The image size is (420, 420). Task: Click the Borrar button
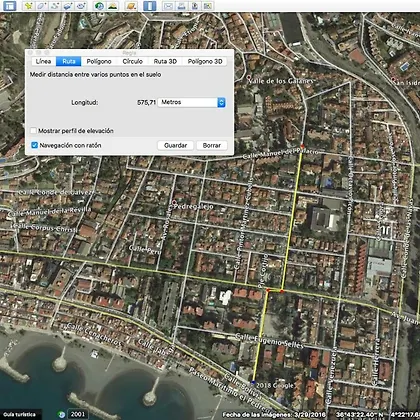212,145
